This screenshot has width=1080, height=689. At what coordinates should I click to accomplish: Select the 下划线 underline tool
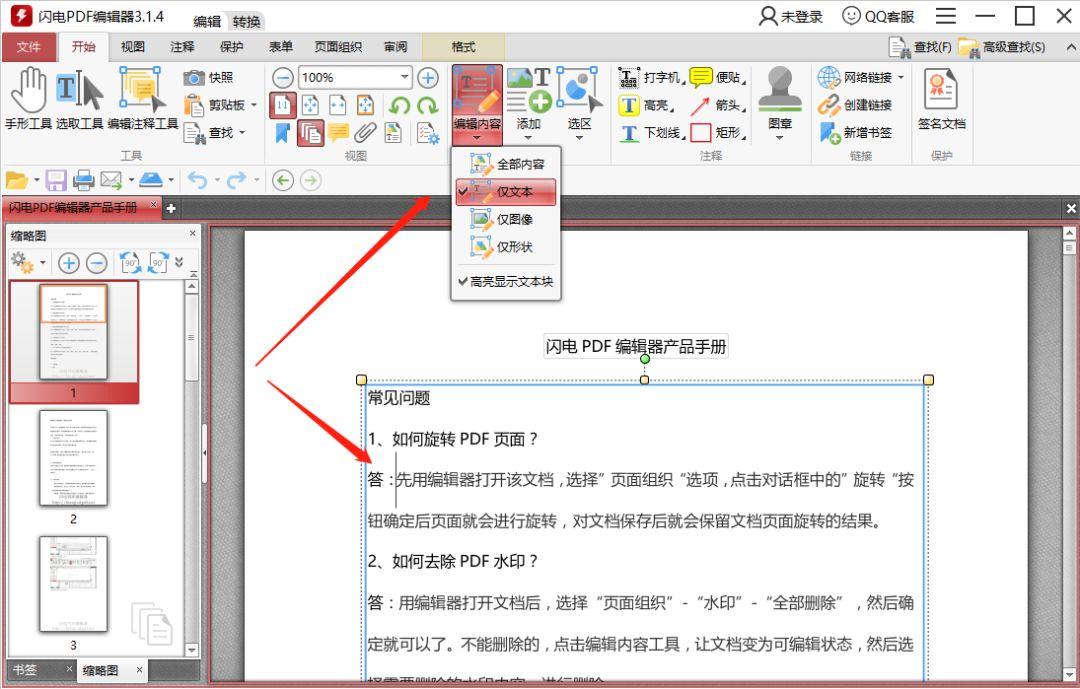[x=651, y=132]
